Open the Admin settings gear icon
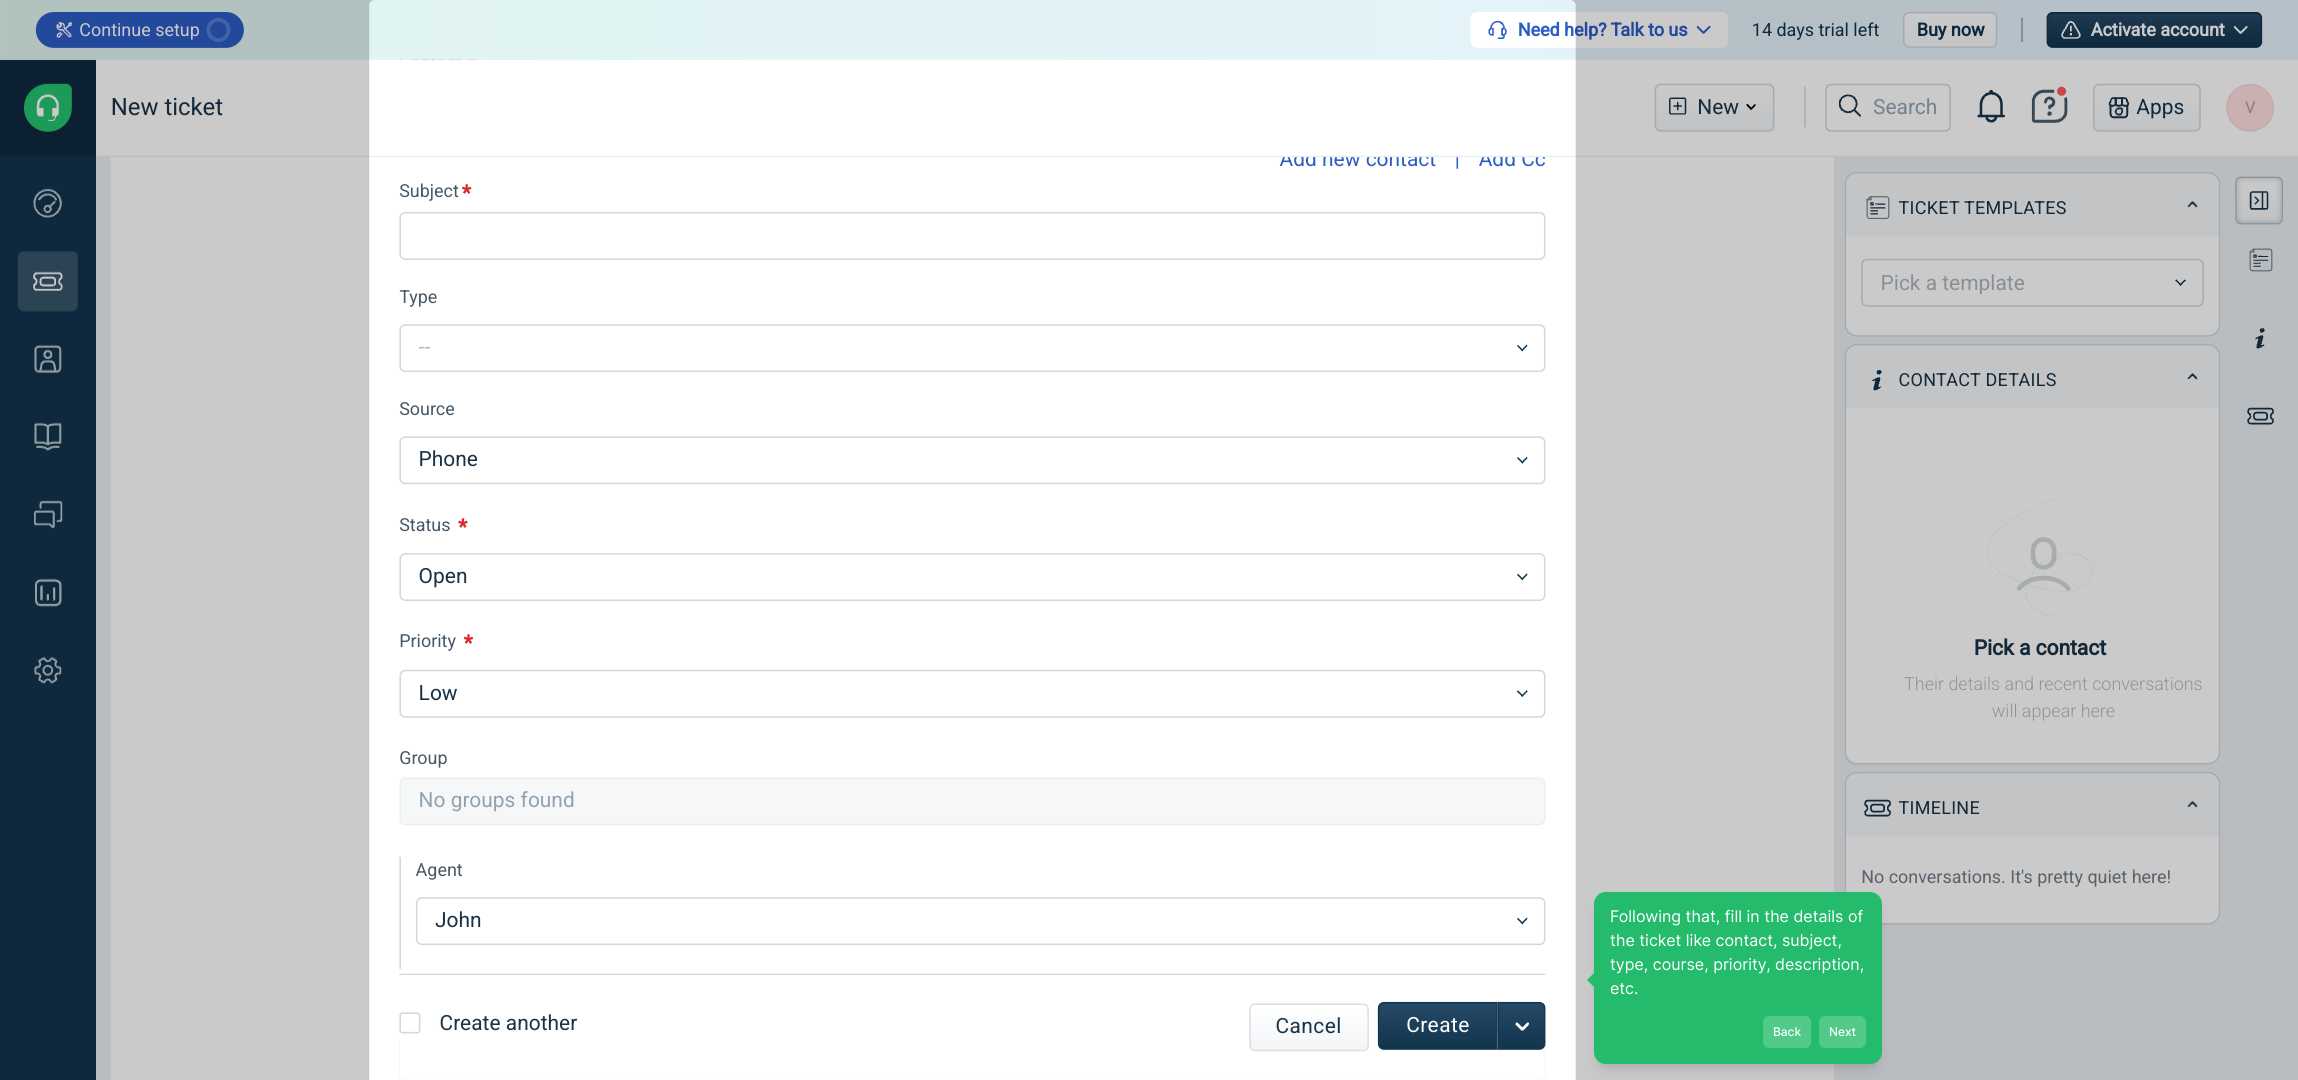2298x1080 pixels. (47, 670)
